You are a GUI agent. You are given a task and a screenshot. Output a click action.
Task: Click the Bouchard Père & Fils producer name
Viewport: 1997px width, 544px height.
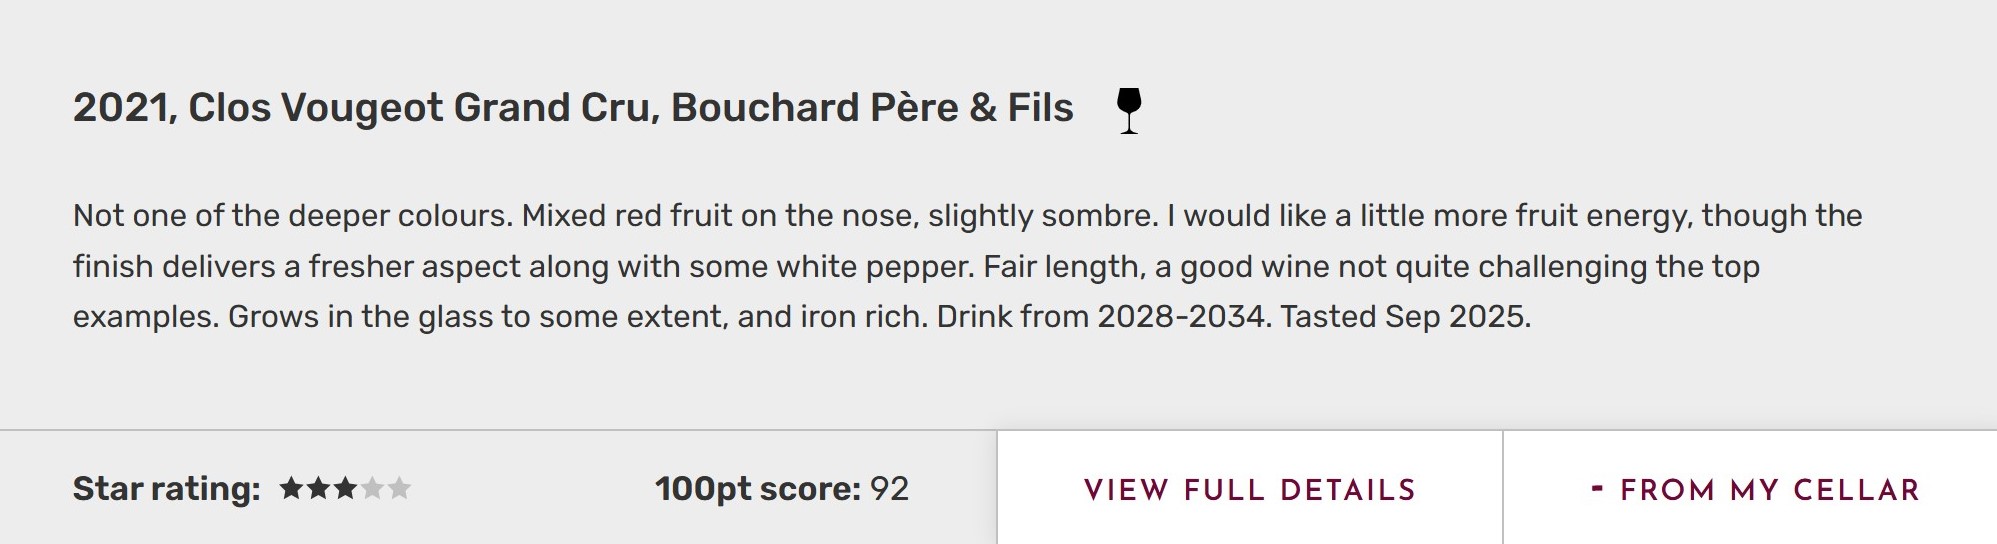click(872, 108)
